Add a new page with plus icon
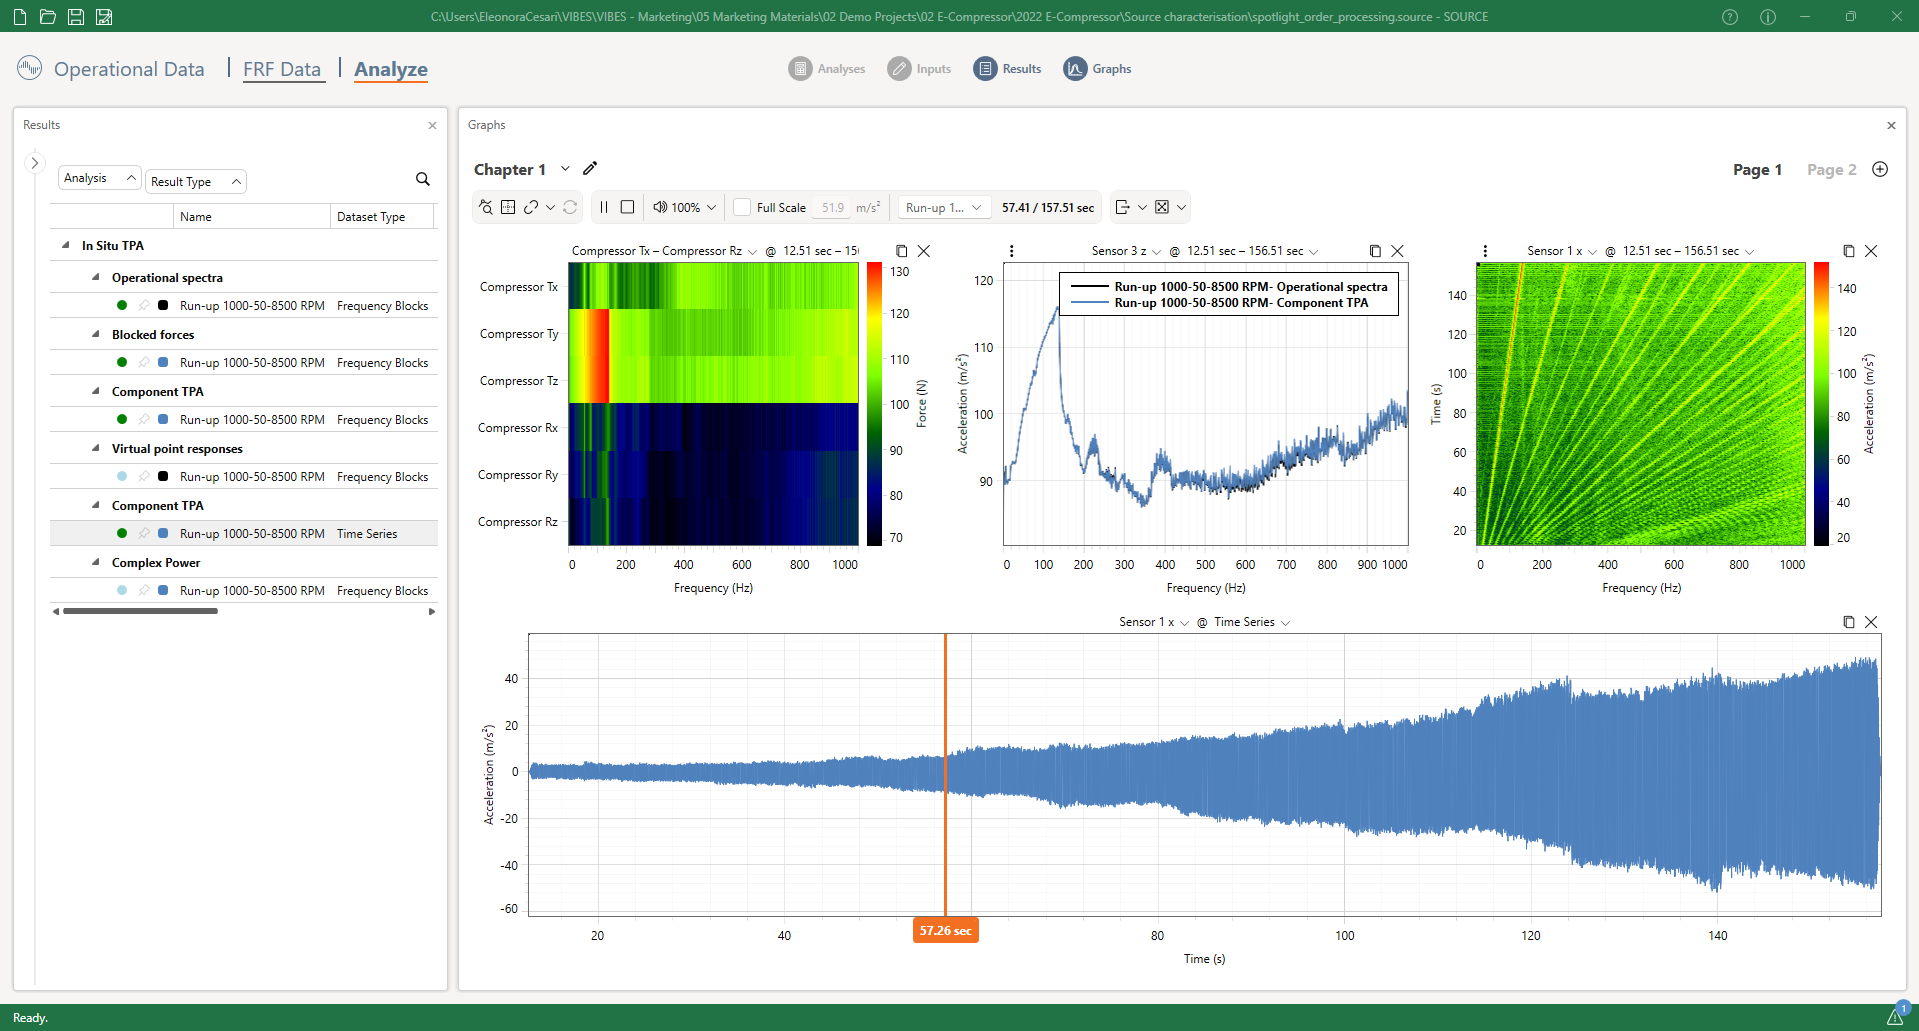The width and height of the screenshot is (1919, 1031). (1880, 169)
